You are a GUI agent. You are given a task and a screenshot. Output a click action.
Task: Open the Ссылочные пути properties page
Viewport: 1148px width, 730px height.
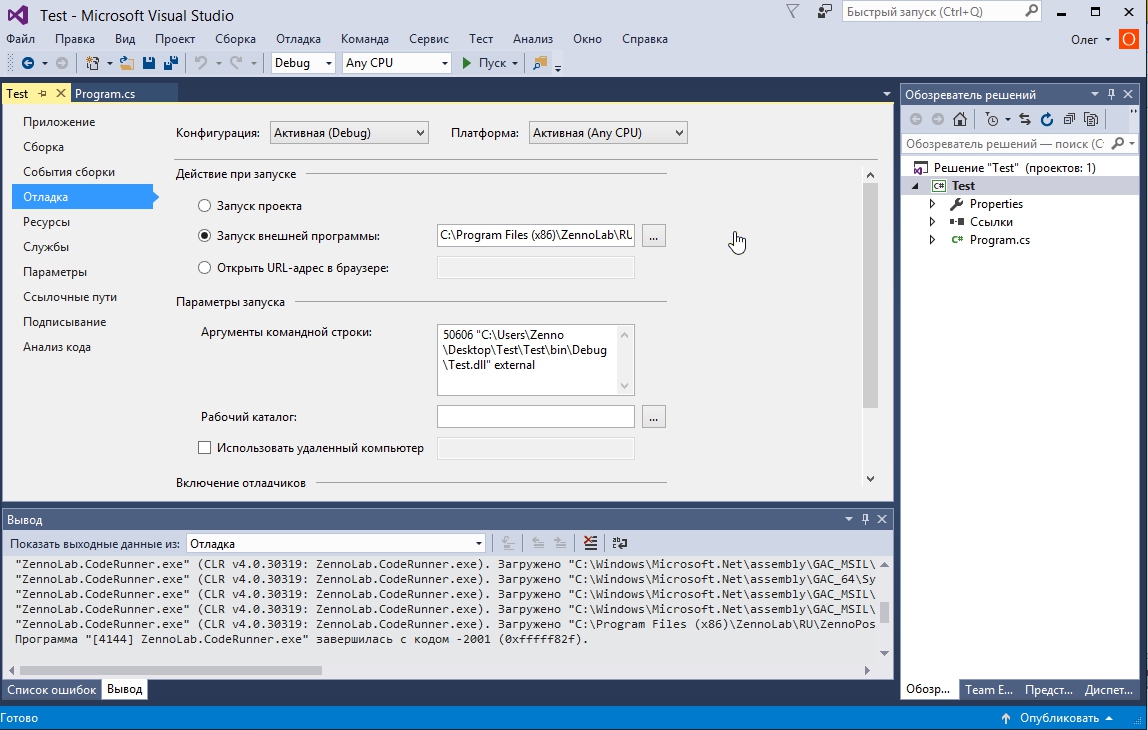coord(70,297)
